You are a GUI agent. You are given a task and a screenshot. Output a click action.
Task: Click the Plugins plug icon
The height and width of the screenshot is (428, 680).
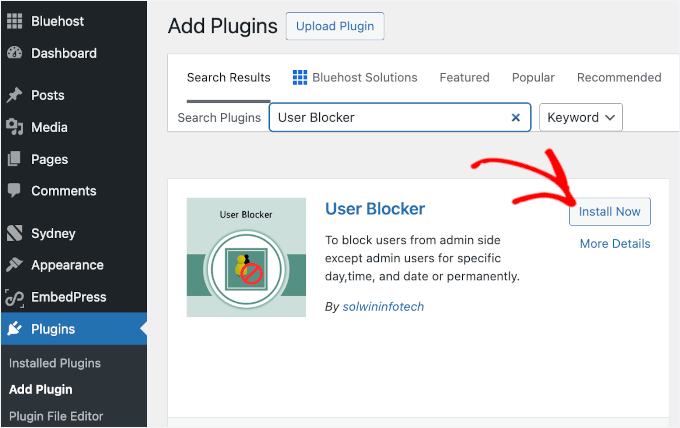[14, 329]
